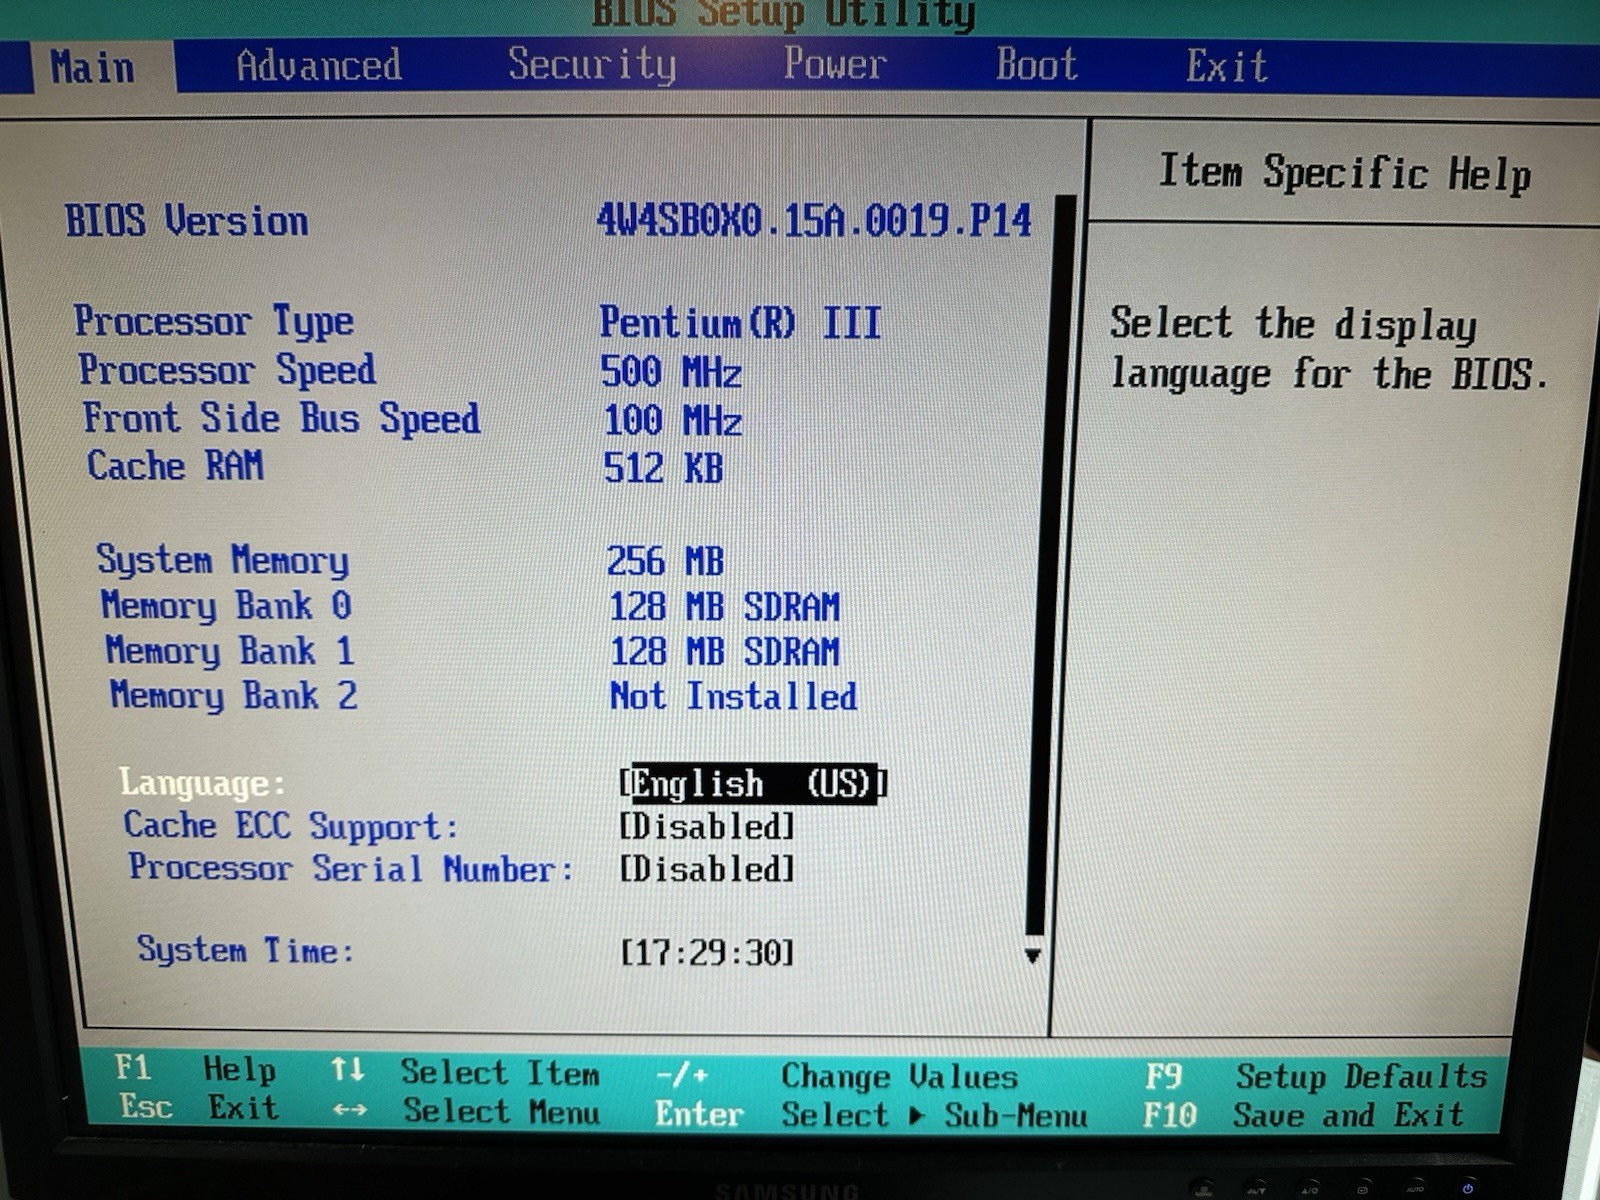
Task: Click the F9 Setup Defaults hint
Action: pos(1316,1076)
